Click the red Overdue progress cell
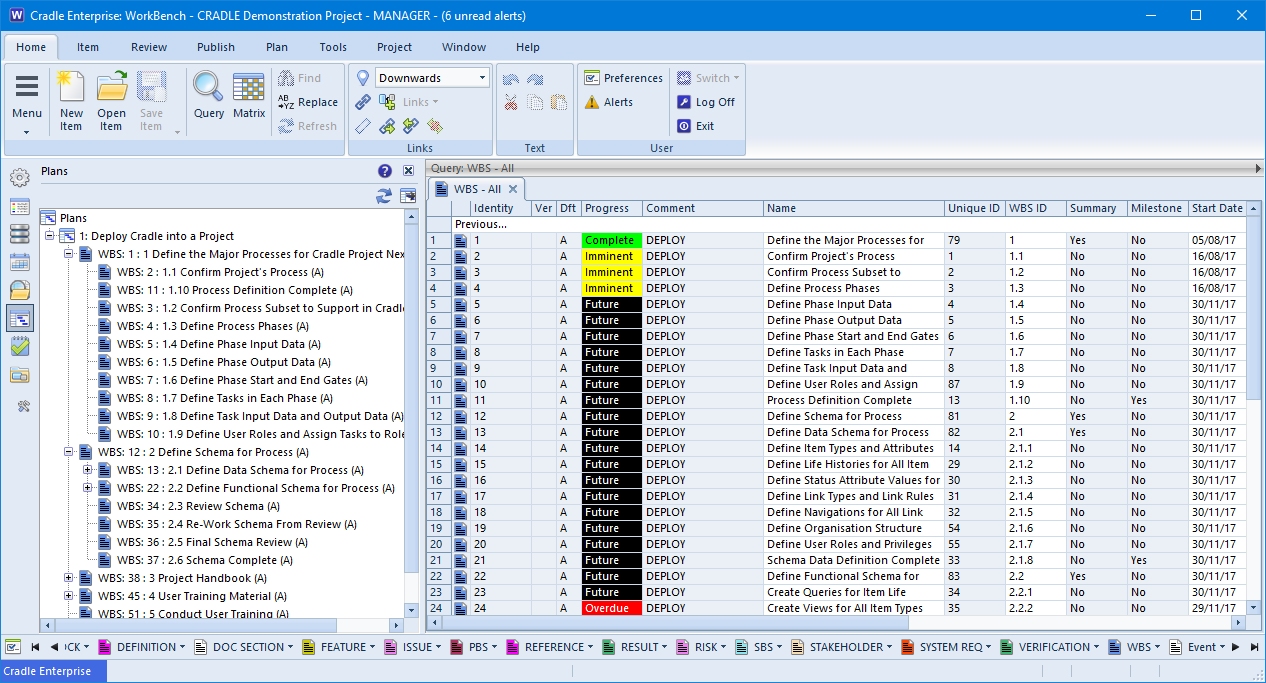This screenshot has height=683, width=1266. (611, 608)
